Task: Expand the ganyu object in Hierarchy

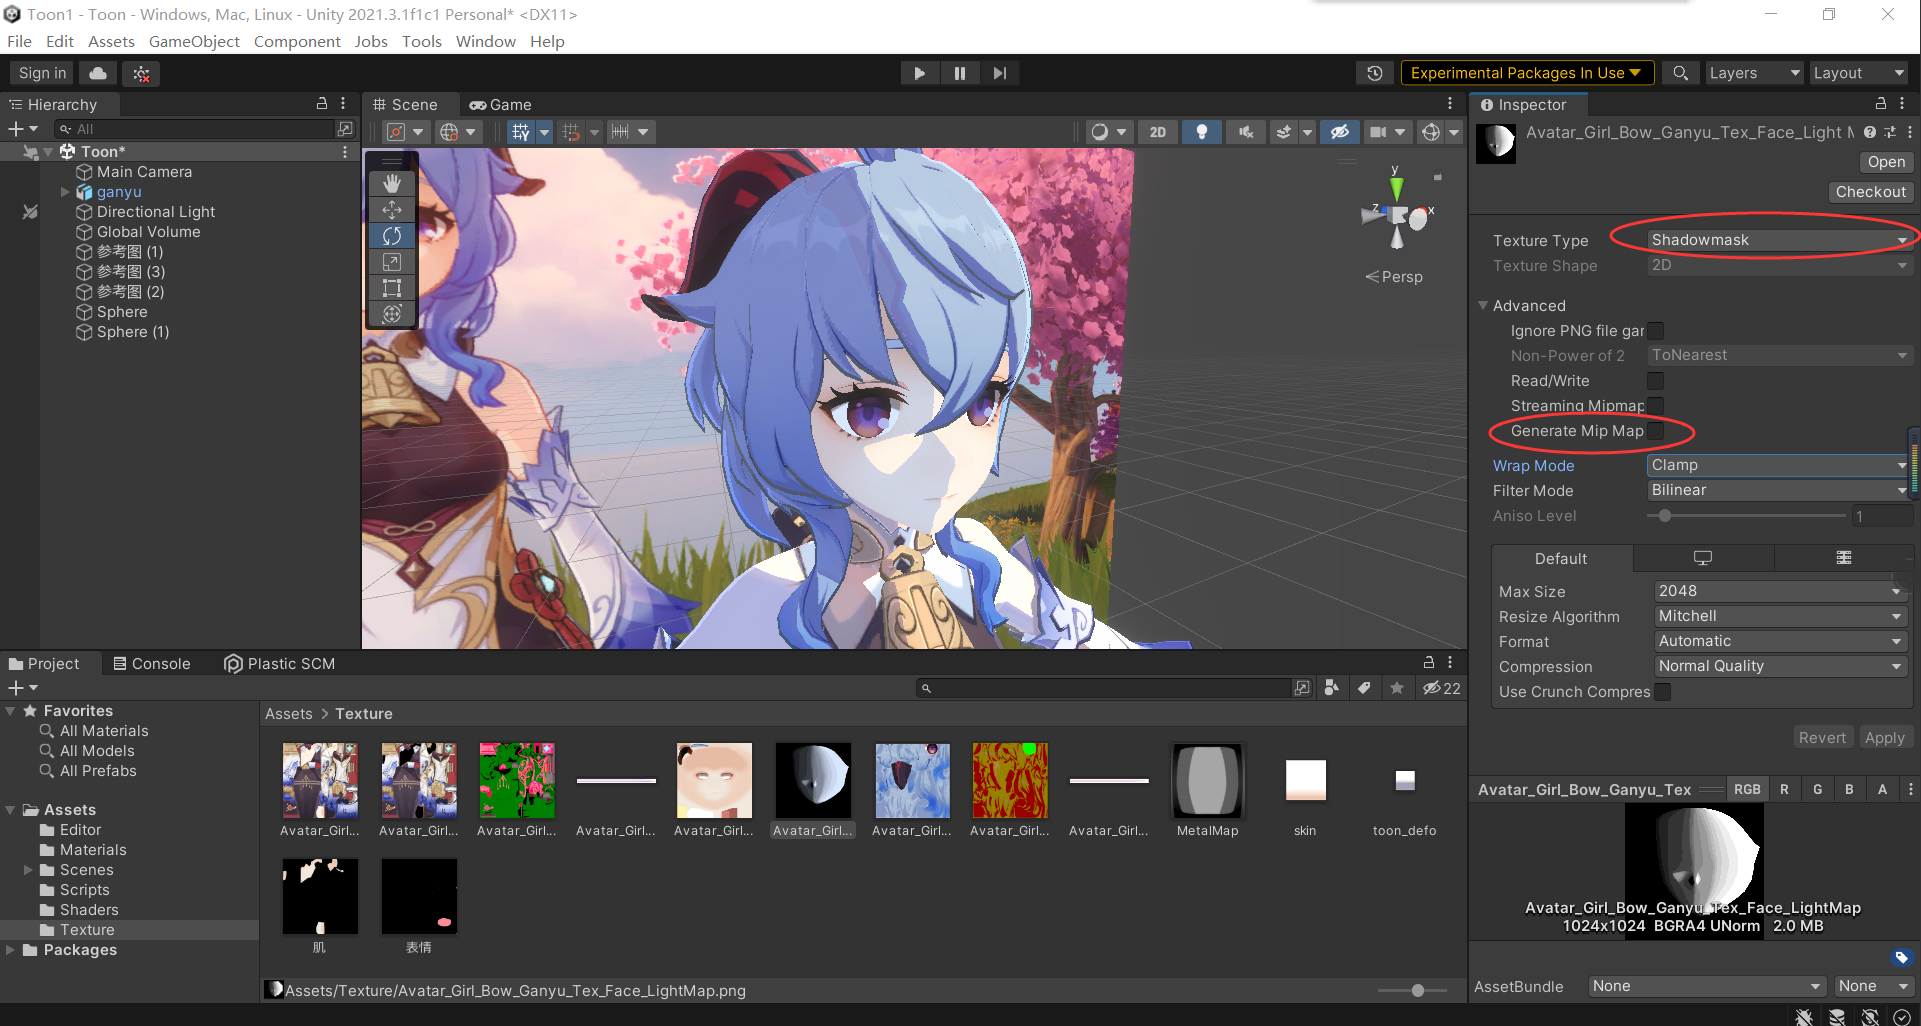Action: (x=65, y=192)
